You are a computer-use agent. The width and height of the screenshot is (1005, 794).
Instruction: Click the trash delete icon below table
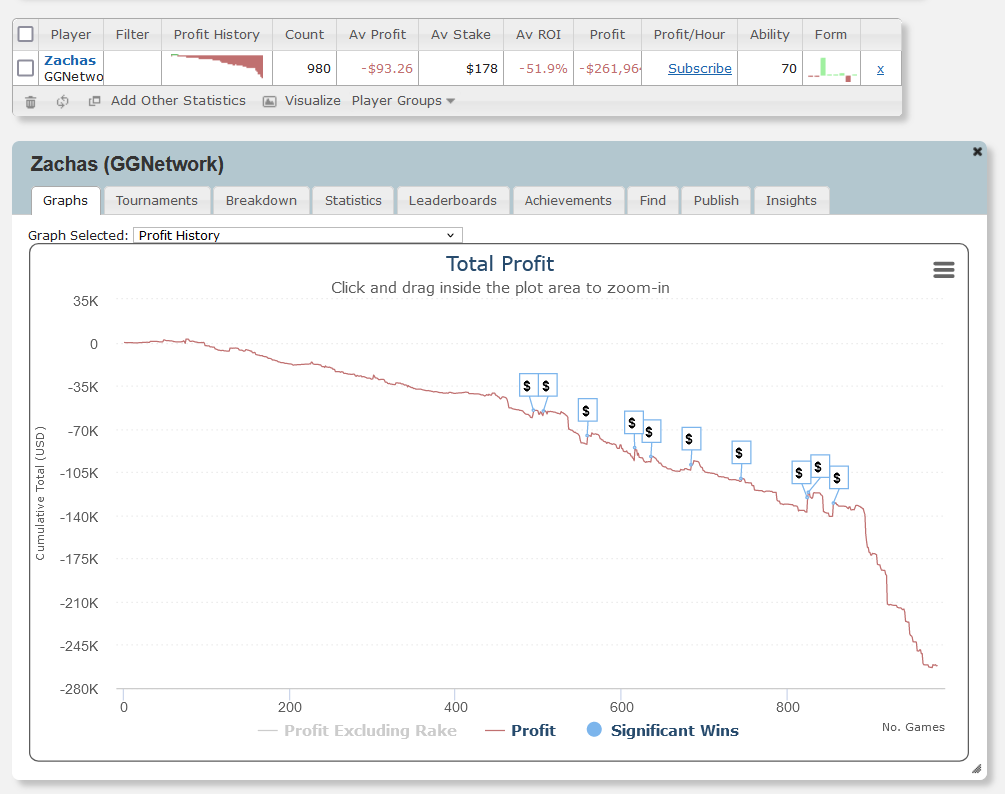(x=30, y=101)
